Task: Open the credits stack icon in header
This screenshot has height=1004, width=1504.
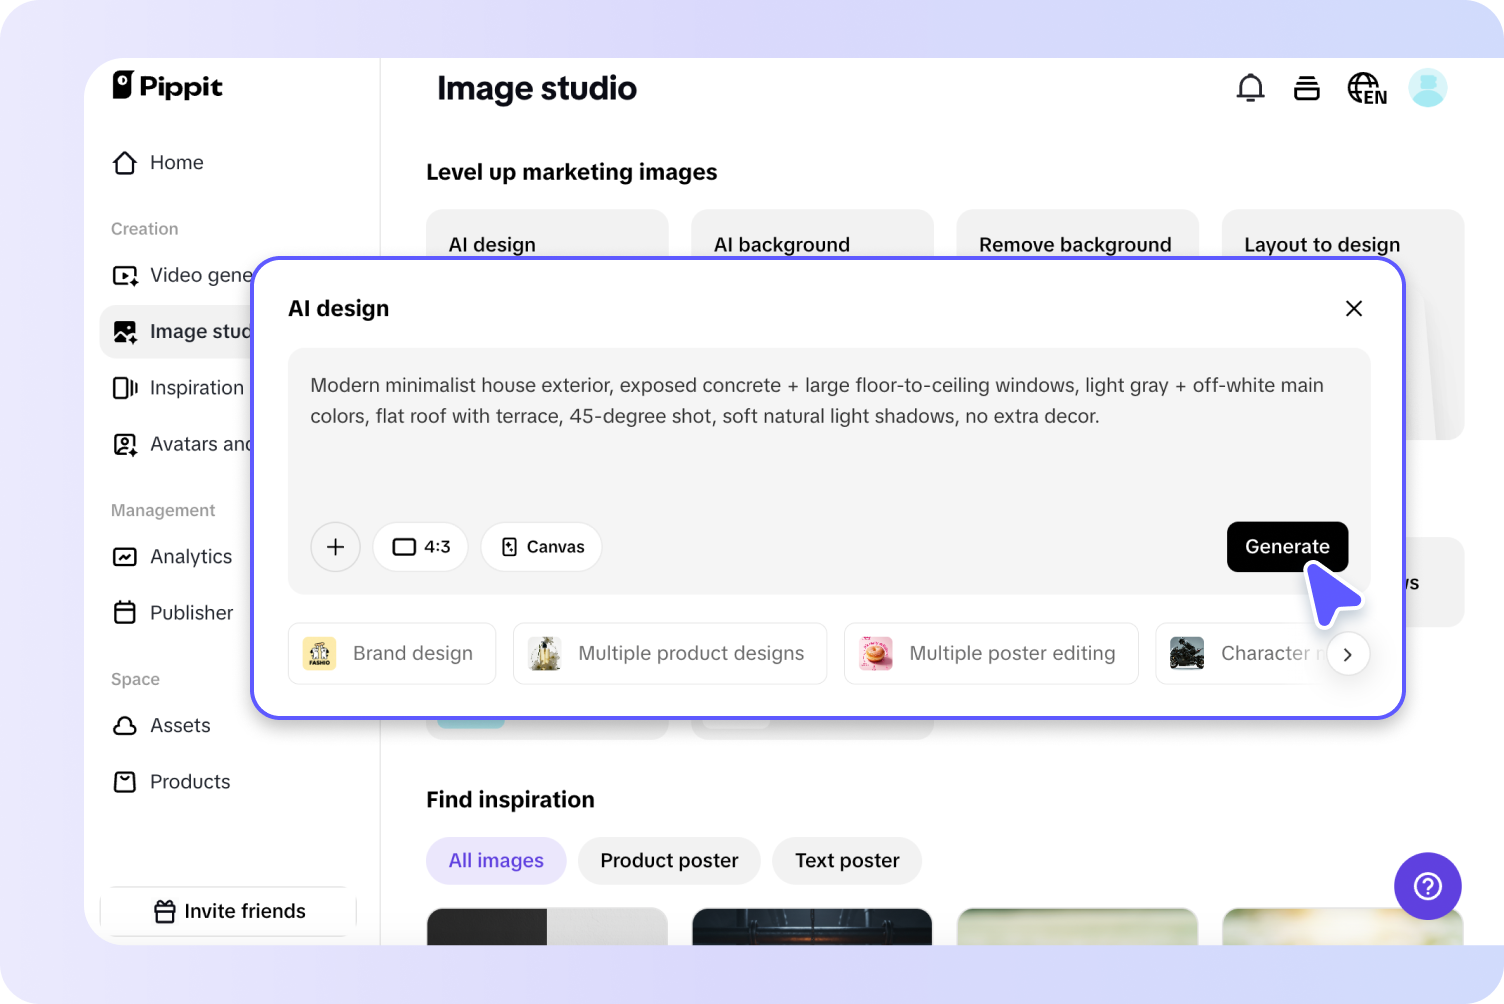Action: [x=1306, y=89]
